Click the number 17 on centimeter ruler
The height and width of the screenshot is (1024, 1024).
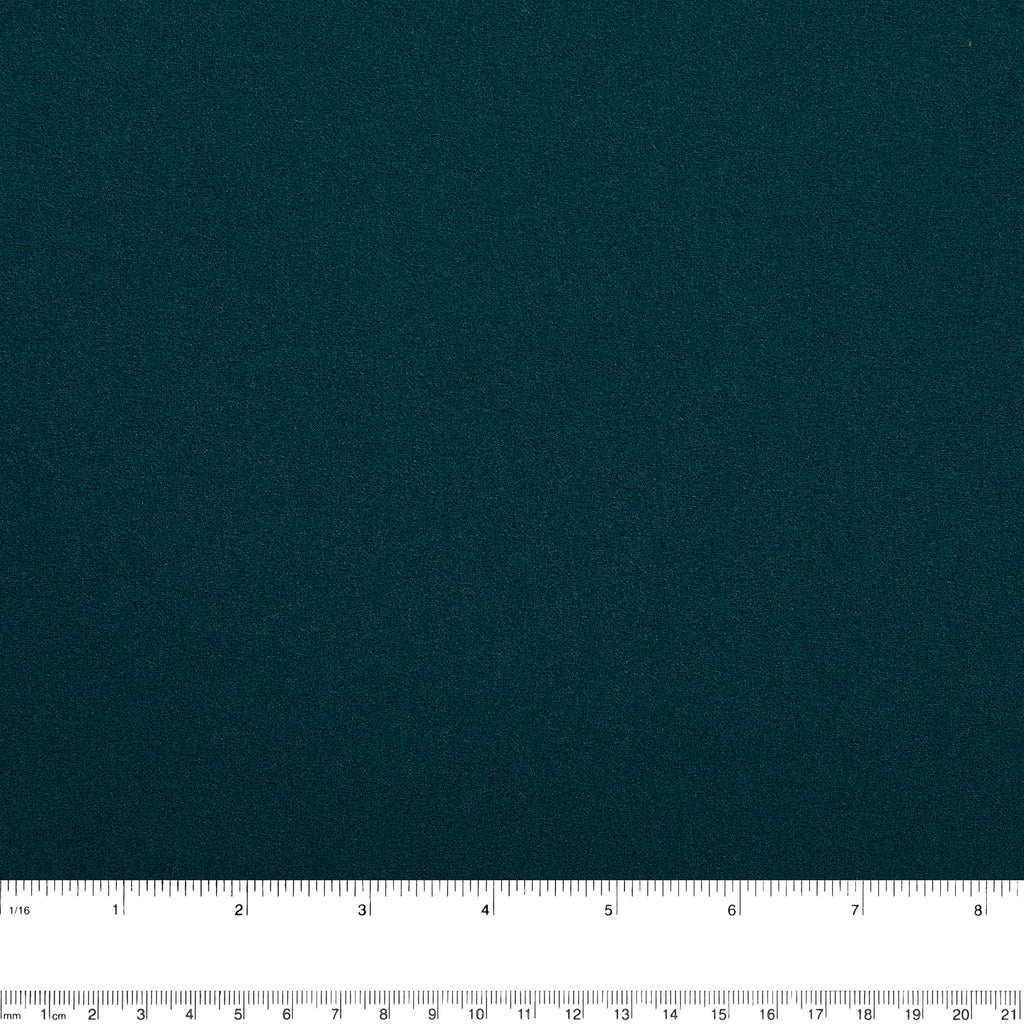816,1014
